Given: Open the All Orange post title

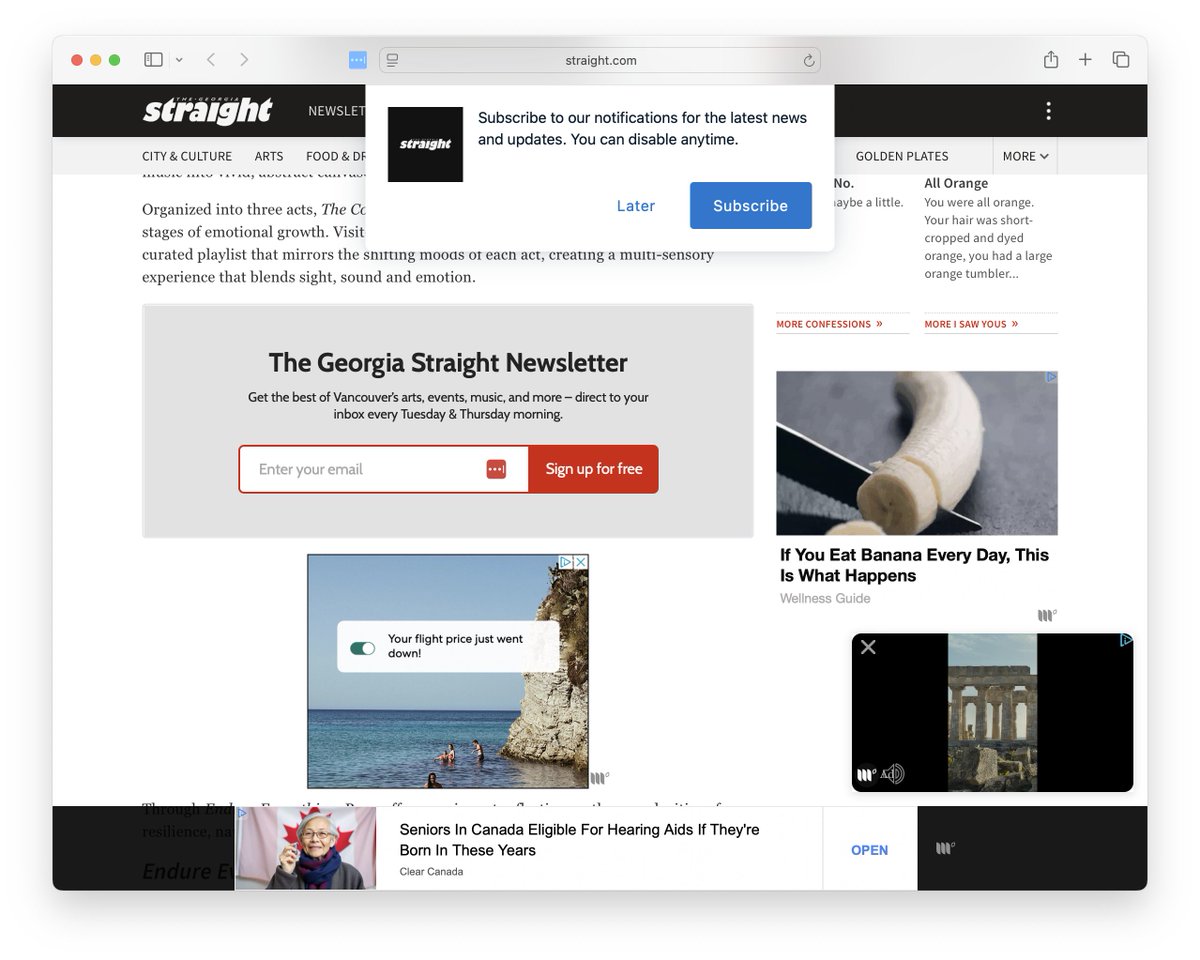Looking at the screenshot, I should (x=956, y=183).
